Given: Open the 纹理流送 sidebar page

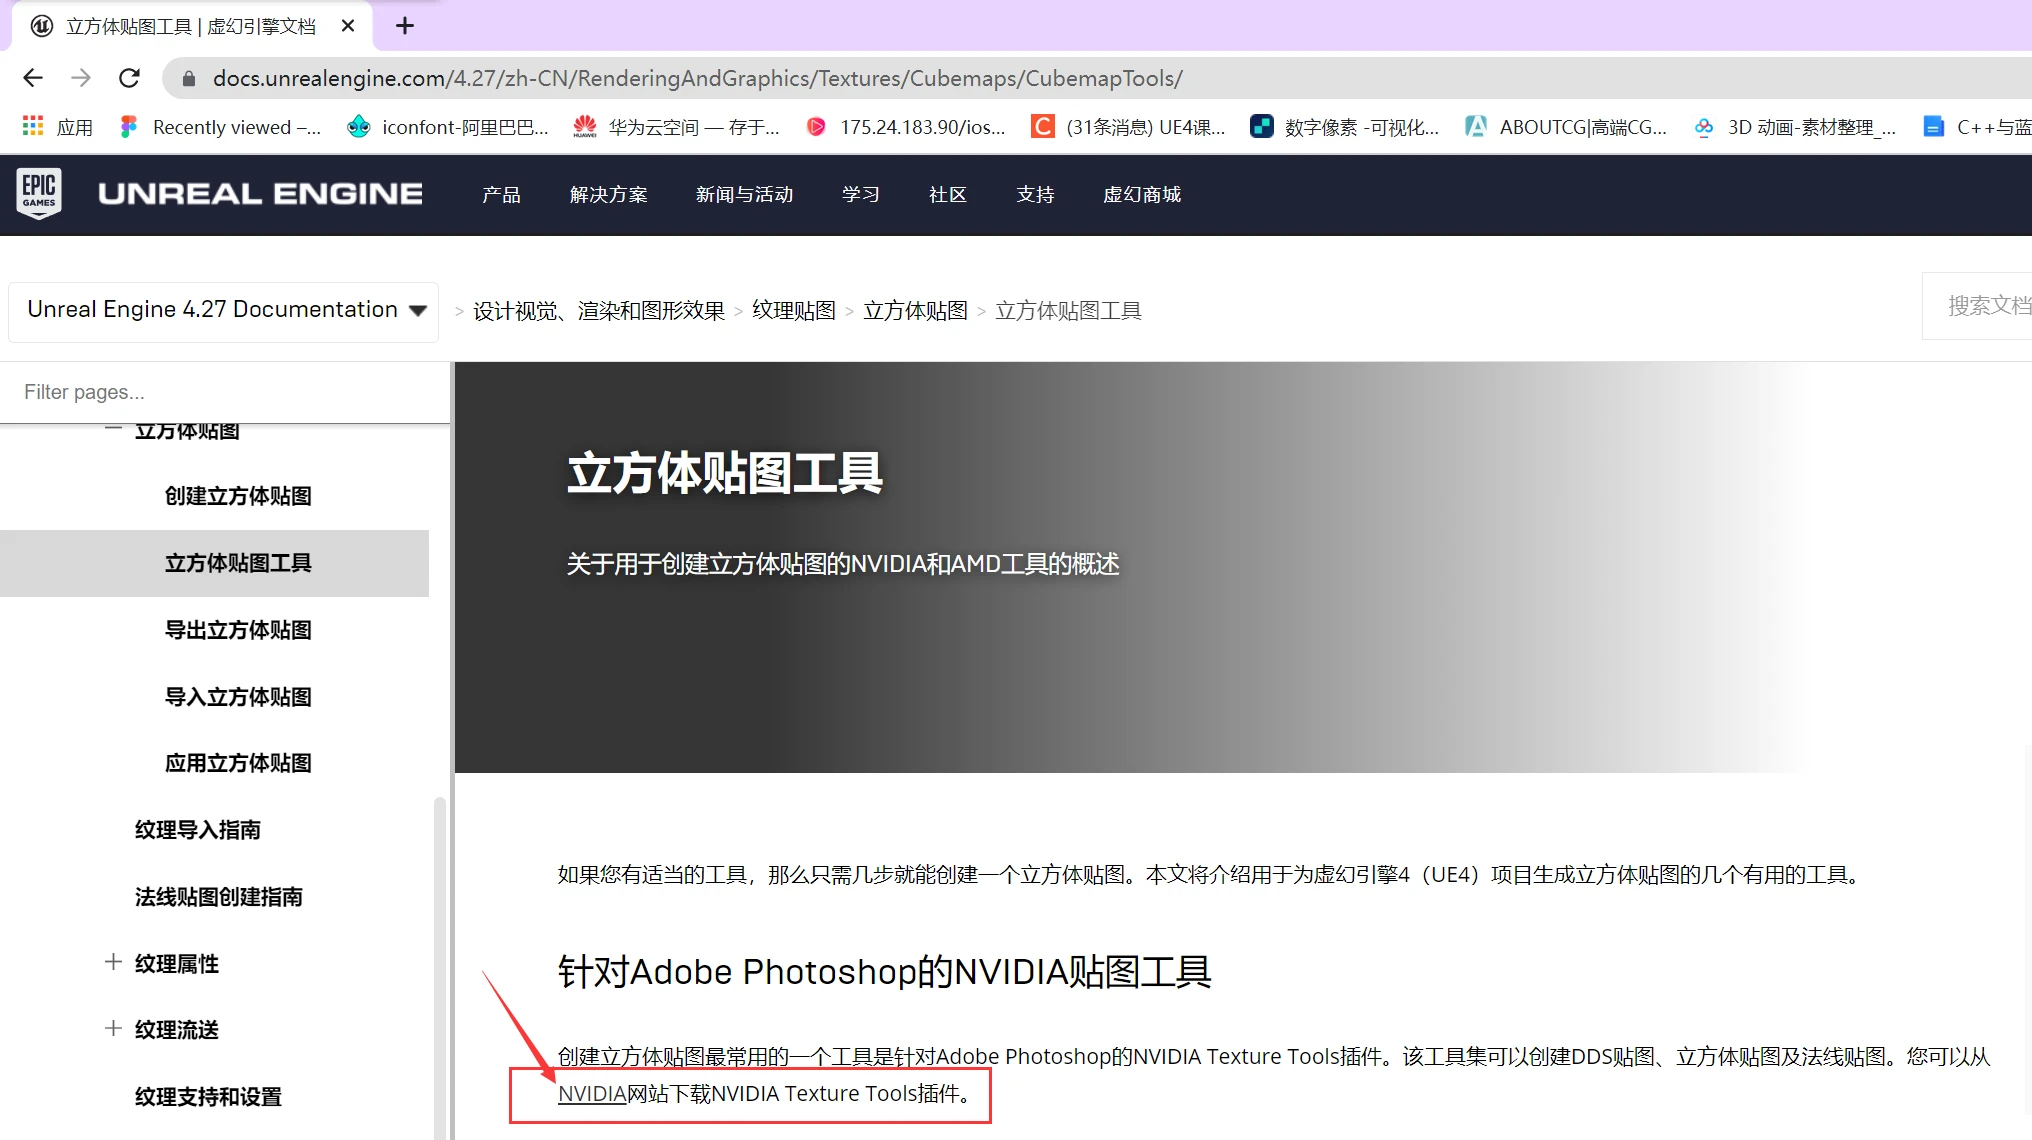Looking at the screenshot, I should [x=176, y=1030].
